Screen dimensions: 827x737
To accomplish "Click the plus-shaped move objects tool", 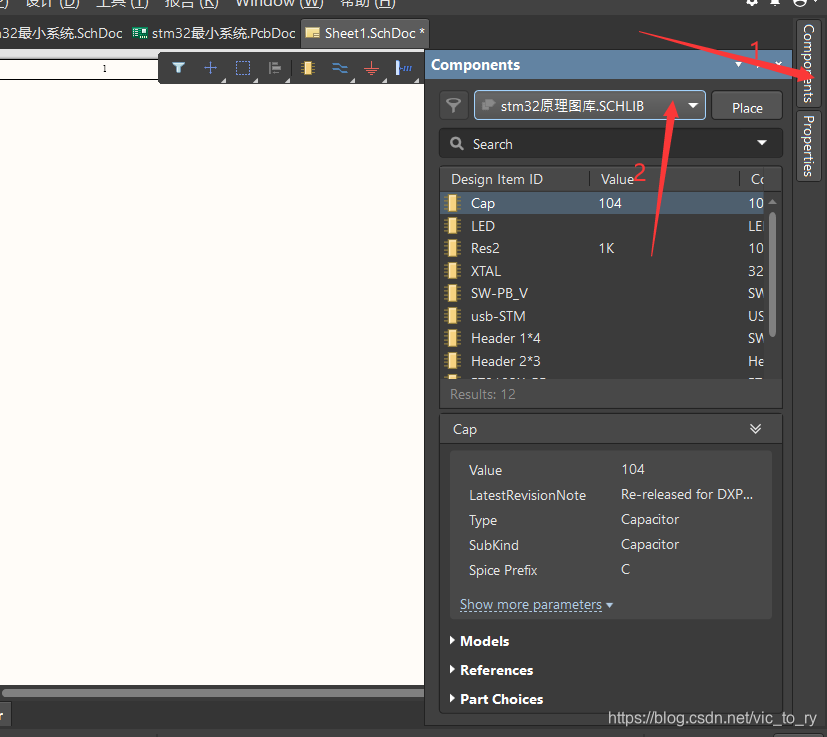I will pos(210,68).
